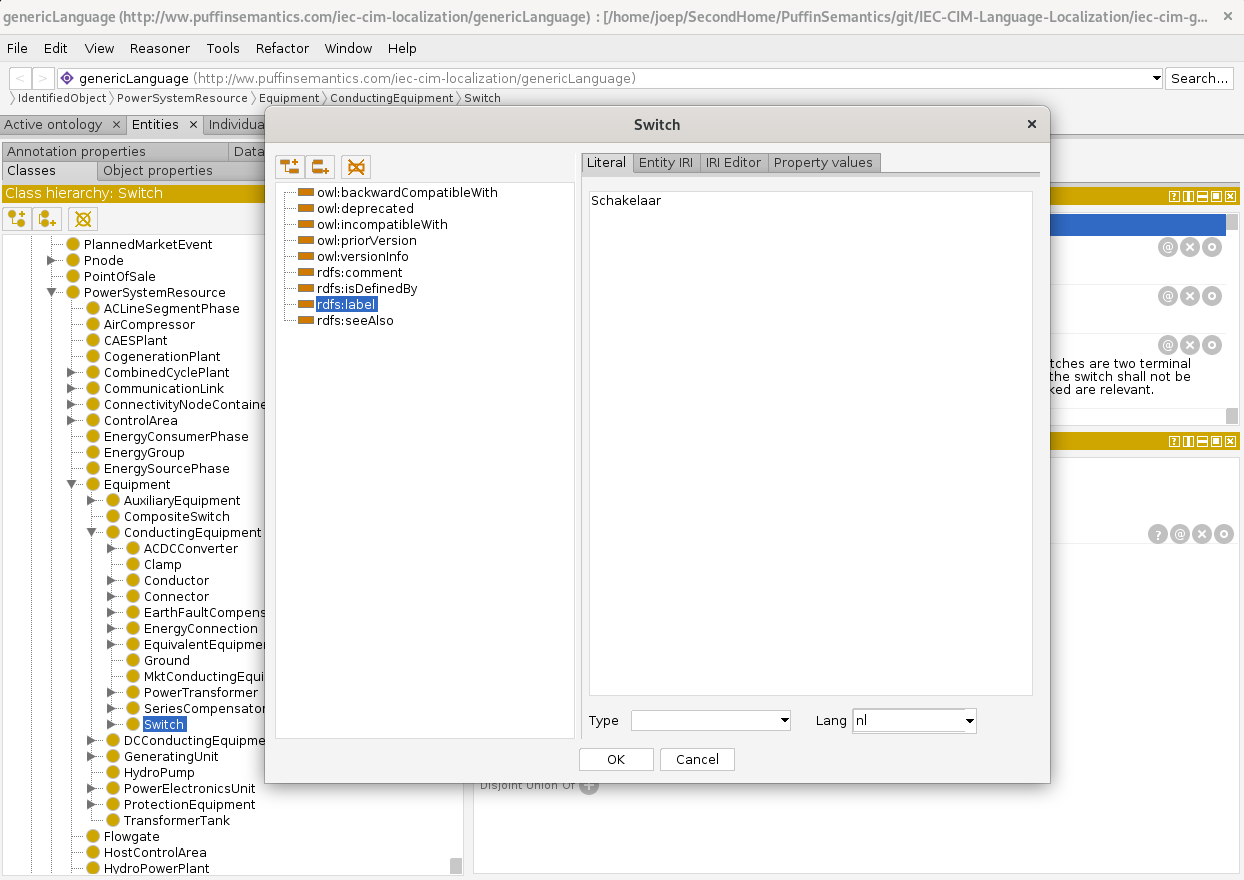
Task: Open the Reasoner menu
Action: click(x=160, y=48)
